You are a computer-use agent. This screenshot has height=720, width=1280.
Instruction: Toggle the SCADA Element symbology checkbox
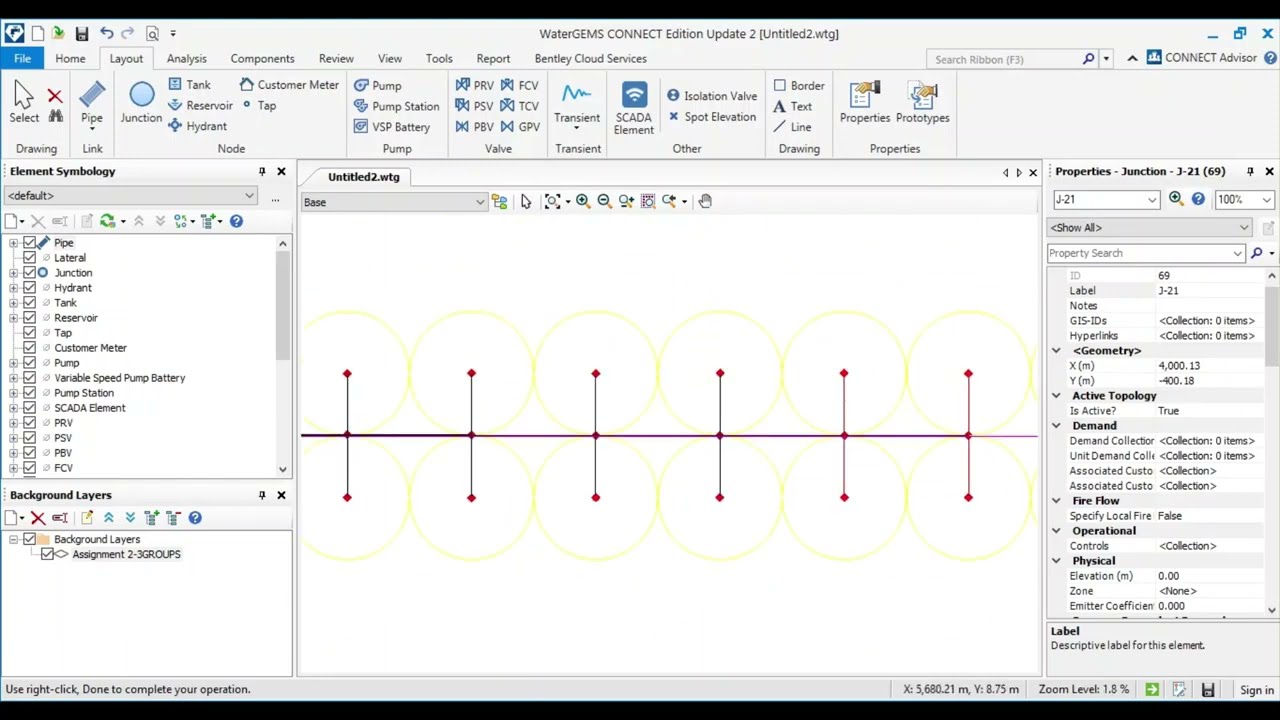pos(29,408)
